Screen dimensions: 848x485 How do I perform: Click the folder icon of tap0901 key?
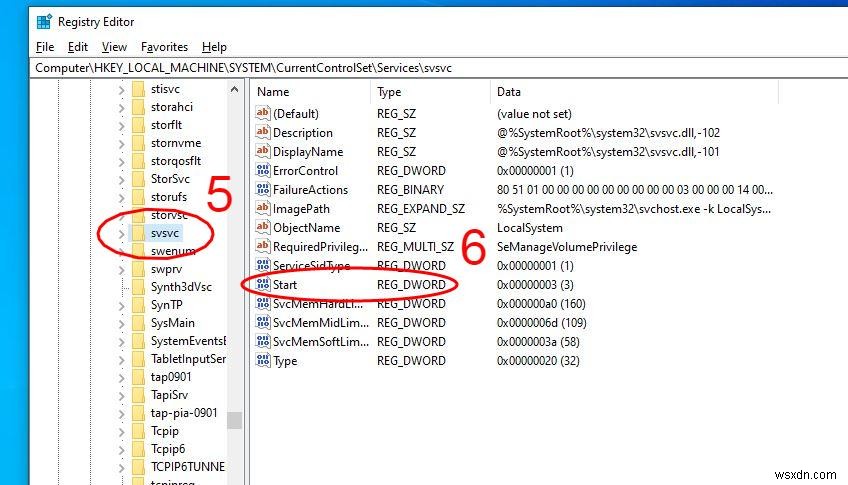click(138, 377)
